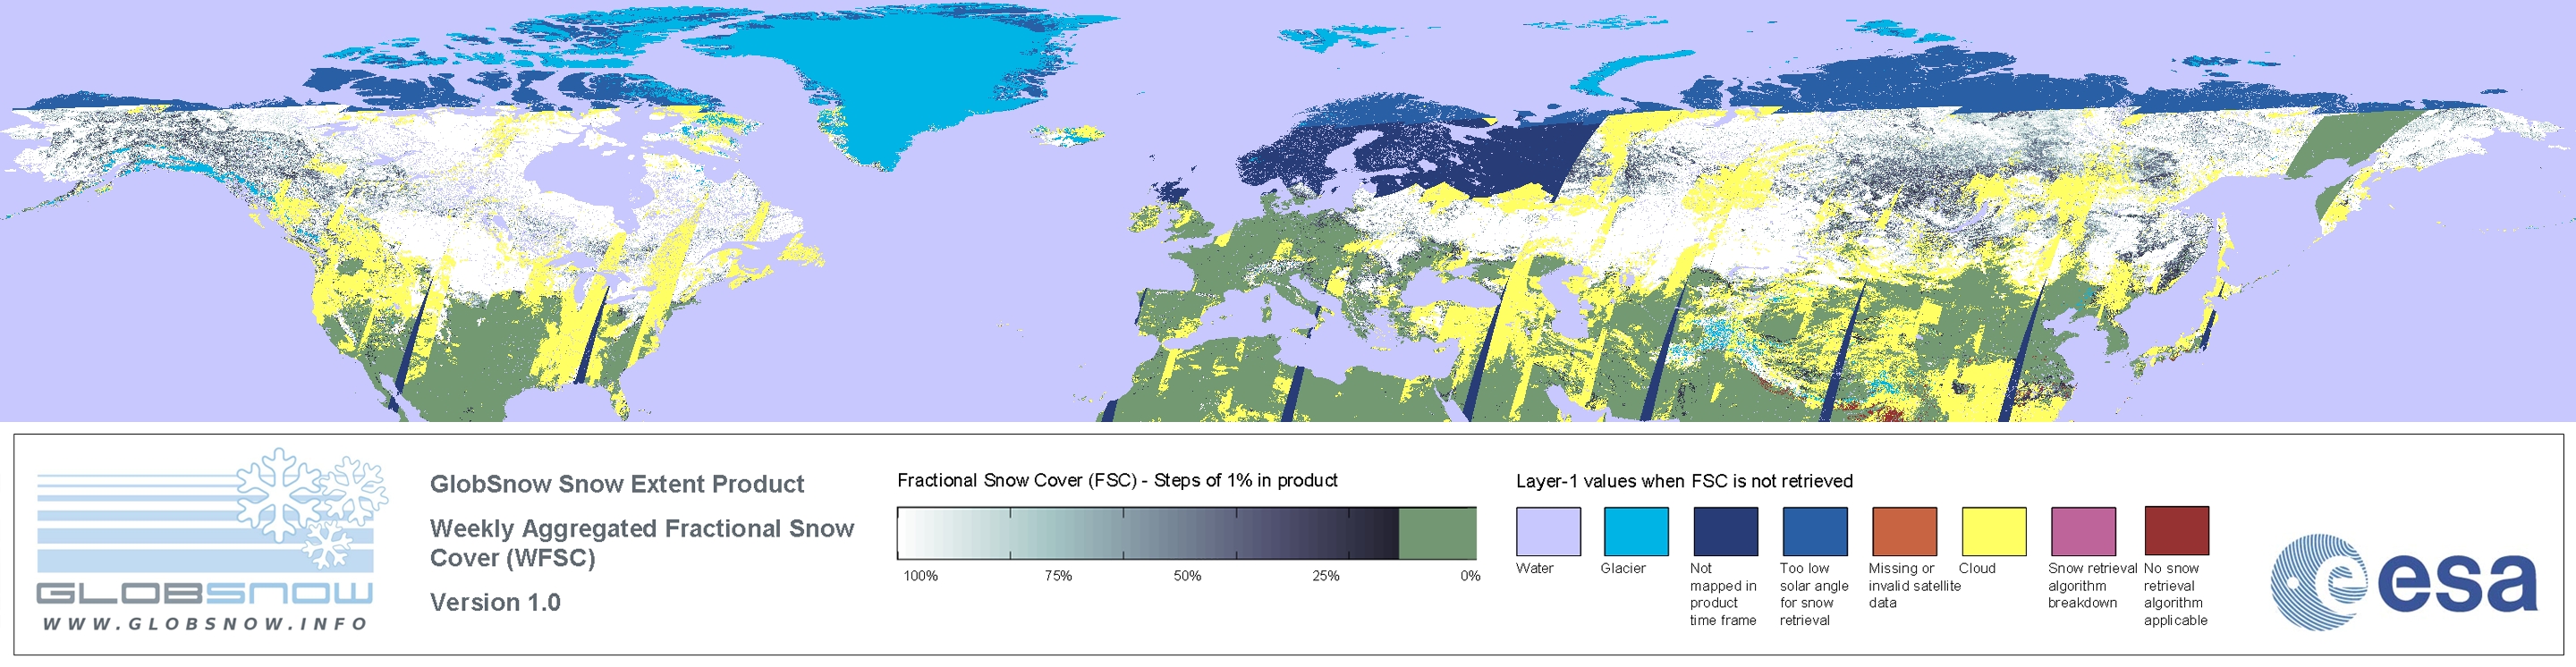This screenshot has height=667, width=2576.
Task: Select the 'Not mapped in product time frame' swatch
Action: 1725,531
